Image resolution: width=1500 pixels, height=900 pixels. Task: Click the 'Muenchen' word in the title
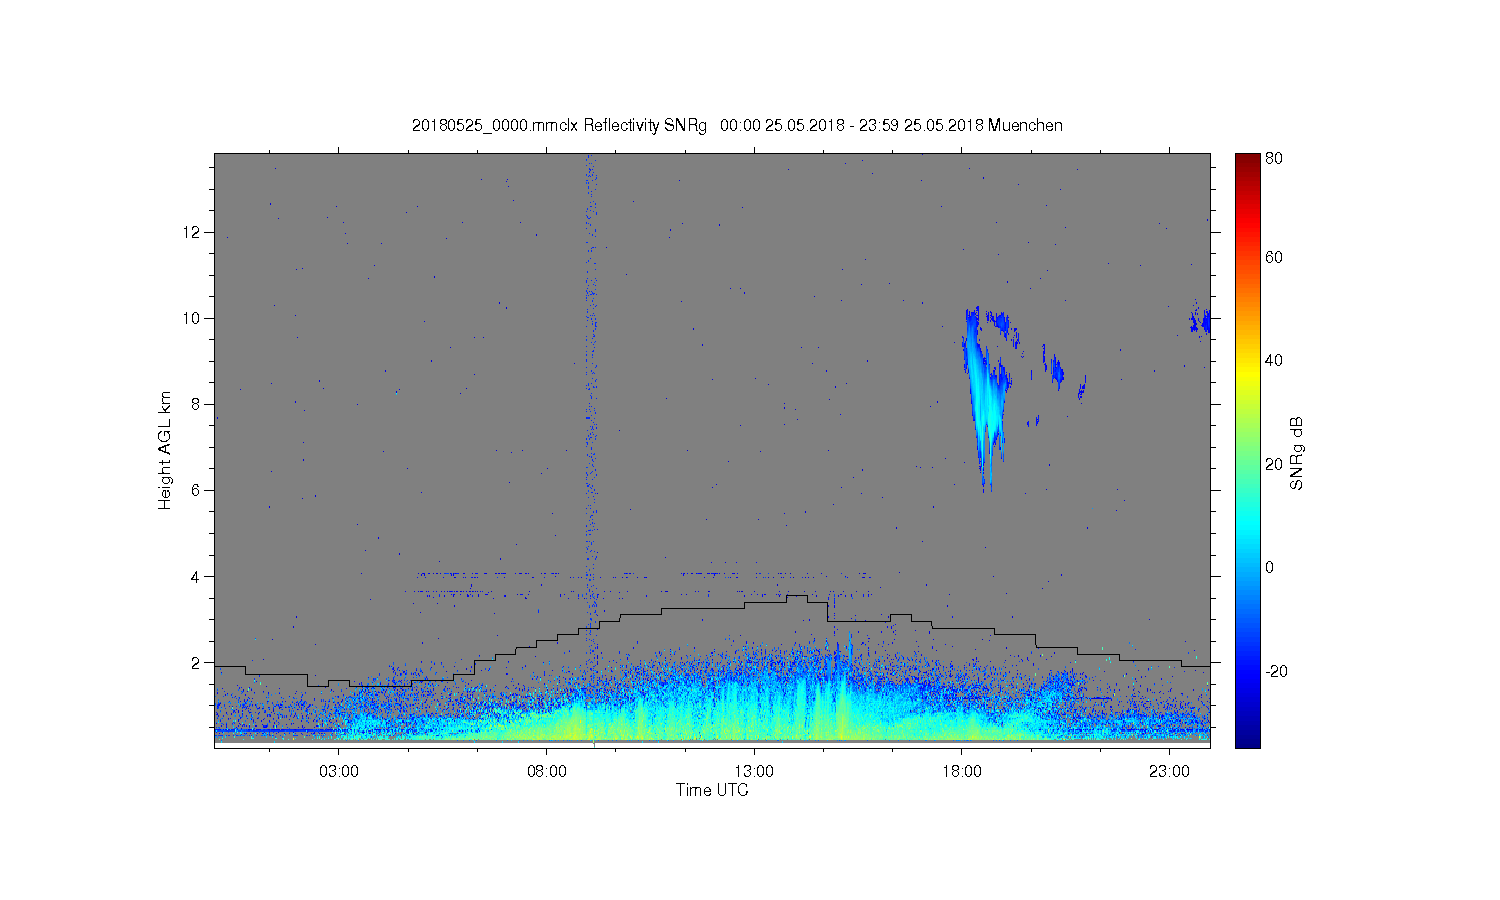click(x=1025, y=126)
